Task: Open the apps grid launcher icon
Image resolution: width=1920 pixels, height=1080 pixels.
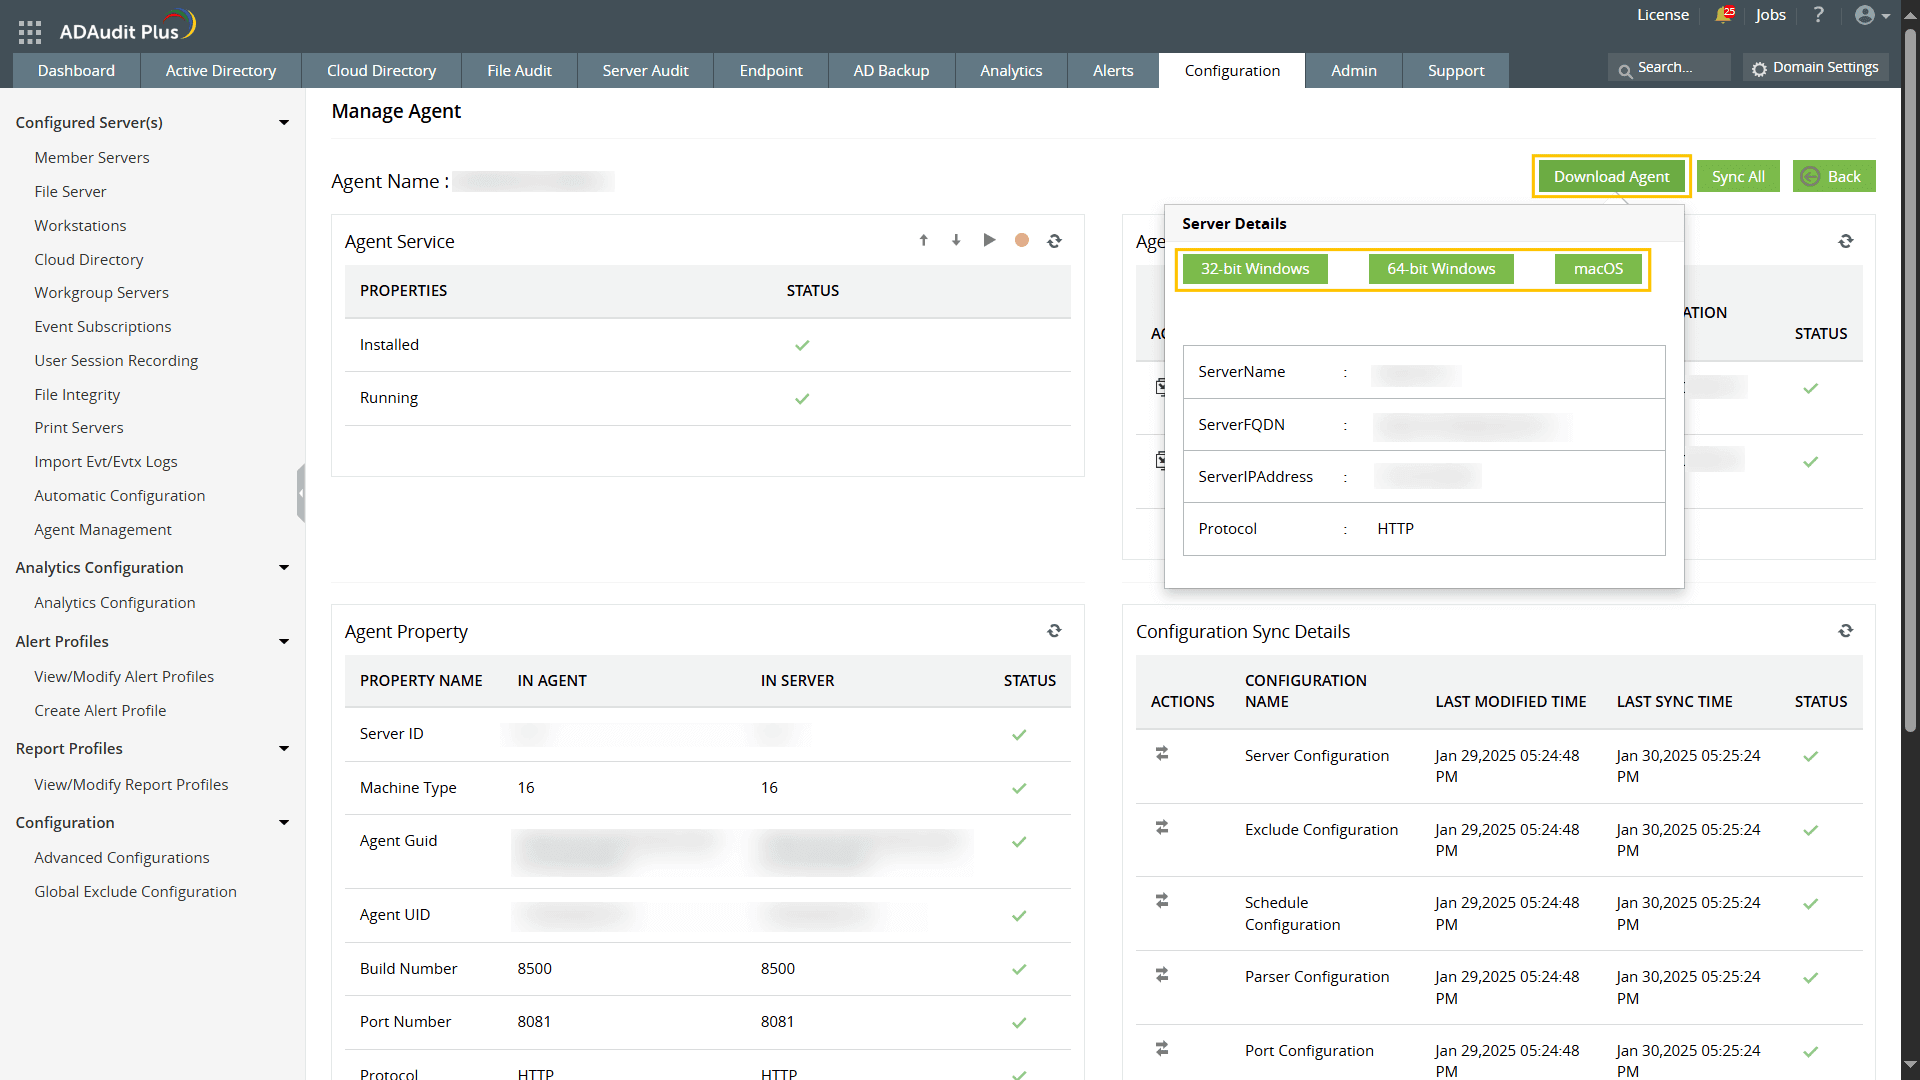Action: (x=30, y=32)
